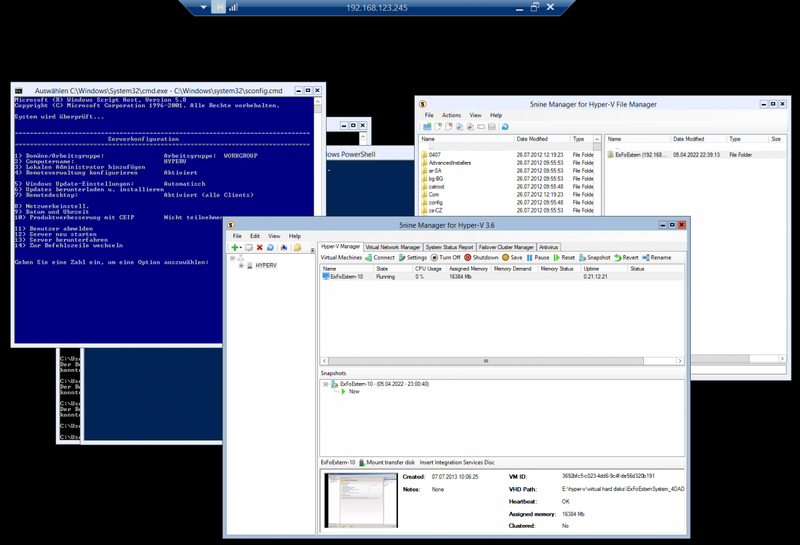Pause the selected virtual machine

pyautogui.click(x=538, y=258)
